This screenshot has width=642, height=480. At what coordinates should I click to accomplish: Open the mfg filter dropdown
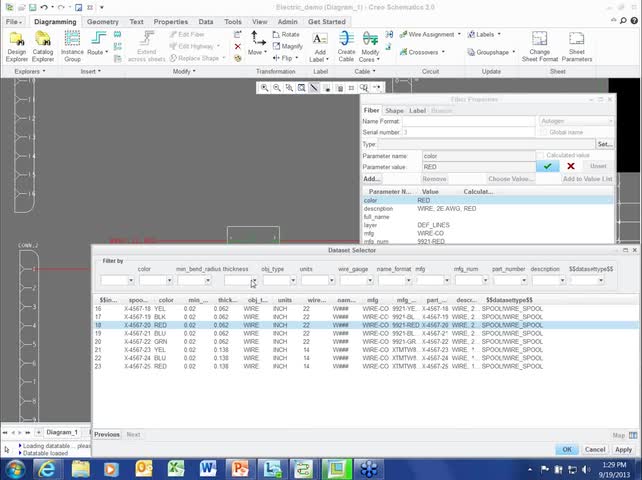coord(447,281)
